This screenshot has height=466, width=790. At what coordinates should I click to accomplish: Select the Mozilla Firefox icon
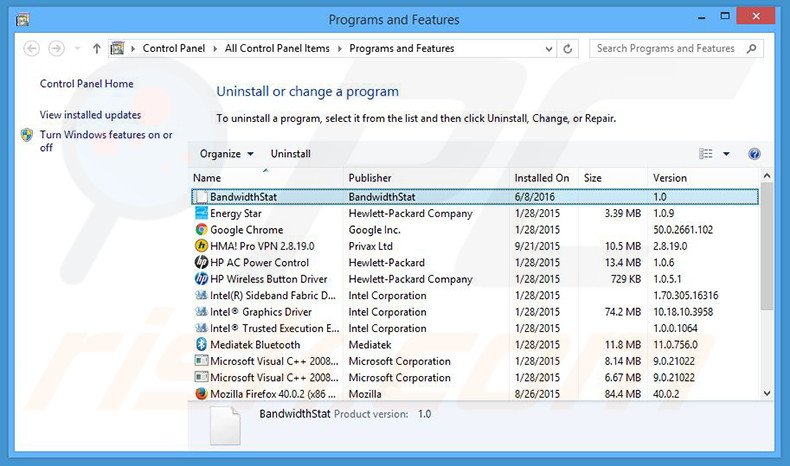[x=202, y=393]
